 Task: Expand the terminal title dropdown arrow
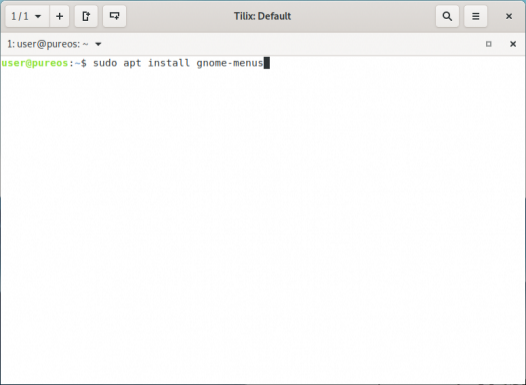click(98, 44)
